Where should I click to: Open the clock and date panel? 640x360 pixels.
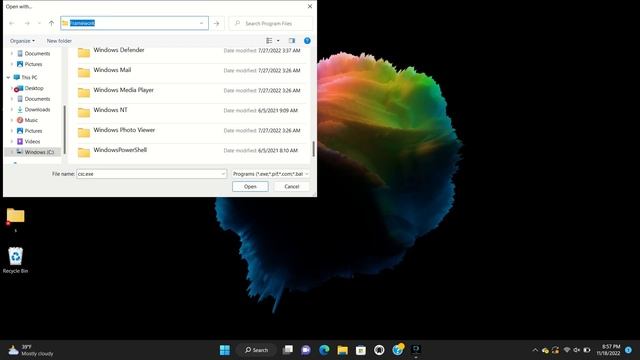(x=608, y=350)
